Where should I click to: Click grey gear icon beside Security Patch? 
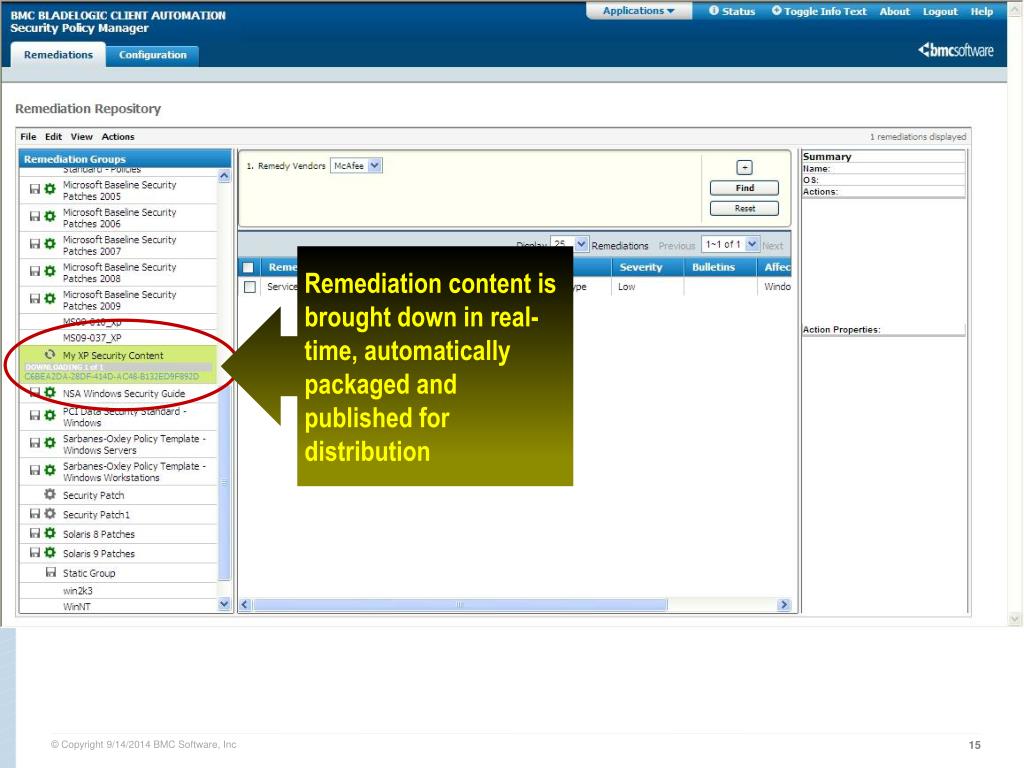pyautogui.click(x=50, y=494)
